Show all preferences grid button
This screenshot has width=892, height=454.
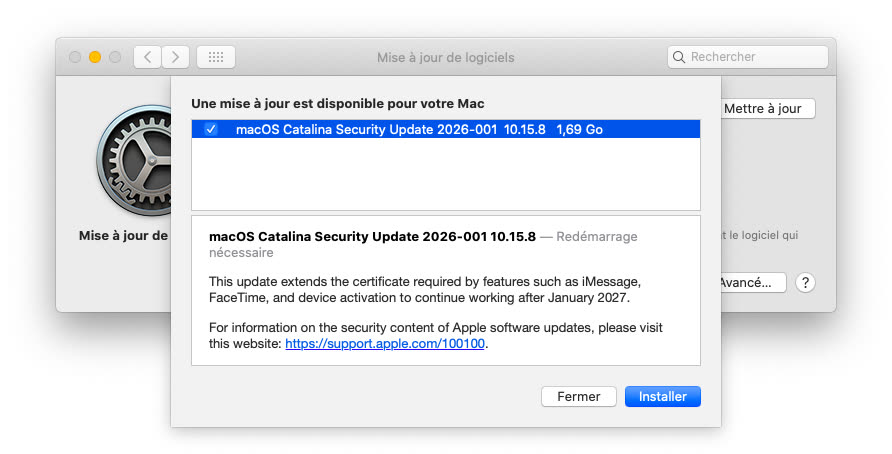(x=215, y=57)
